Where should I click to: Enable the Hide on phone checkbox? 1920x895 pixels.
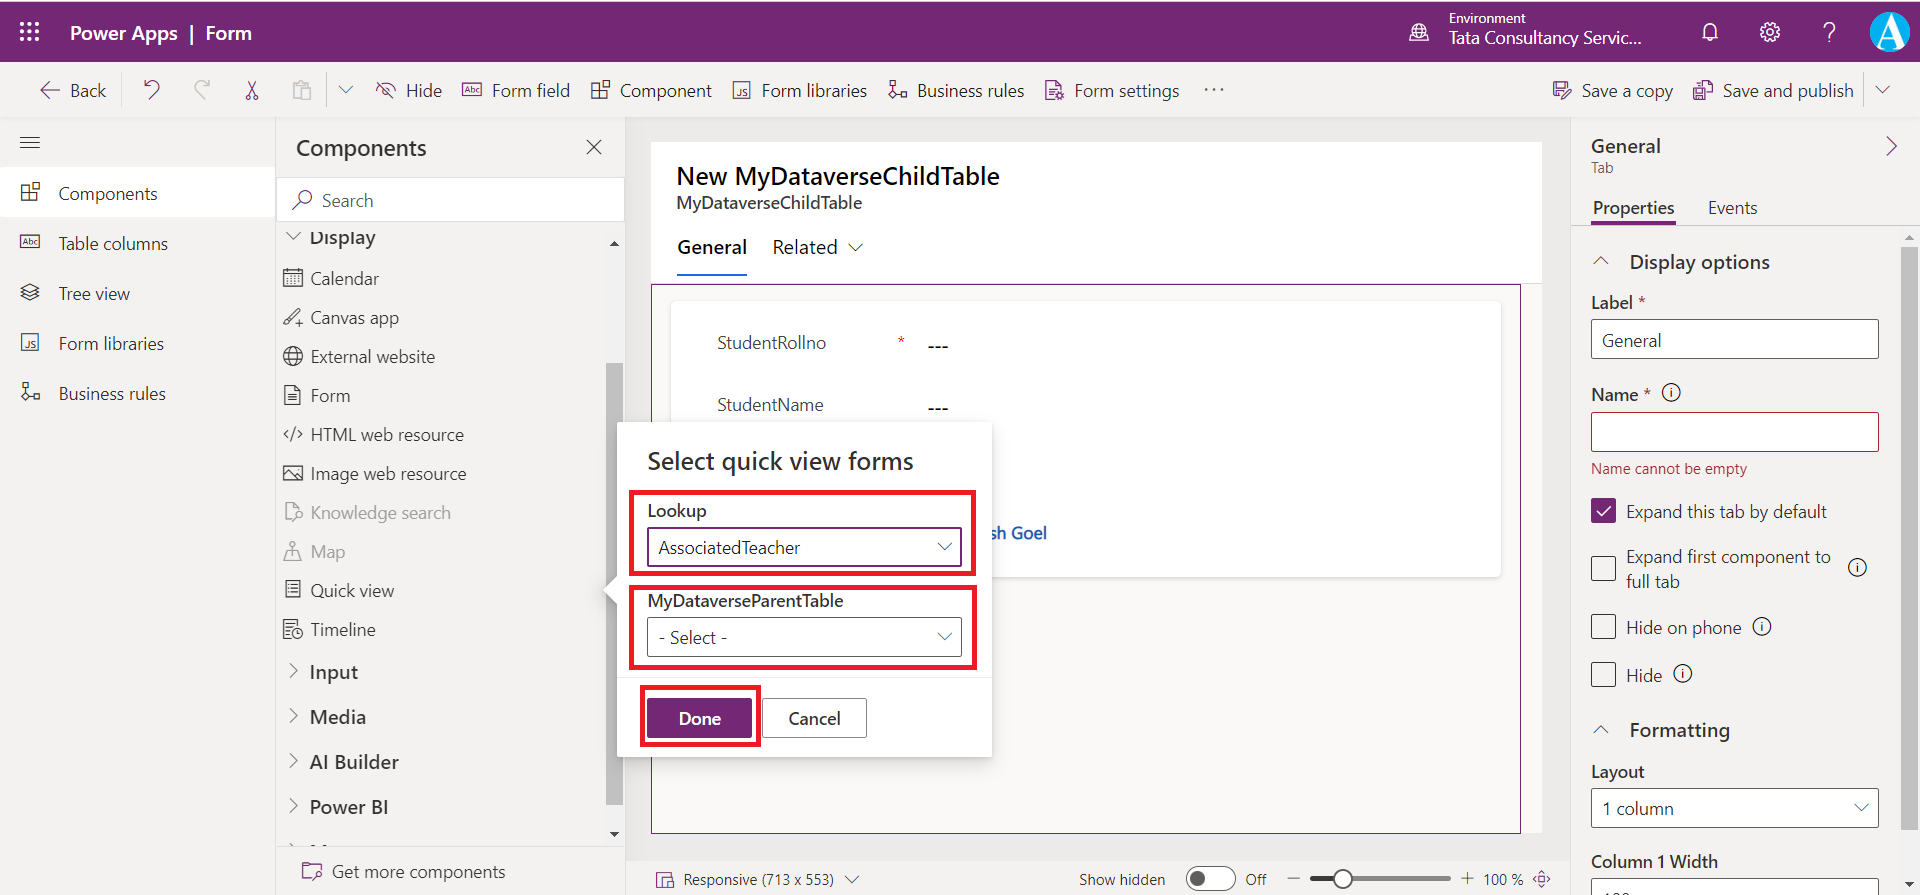pos(1603,627)
